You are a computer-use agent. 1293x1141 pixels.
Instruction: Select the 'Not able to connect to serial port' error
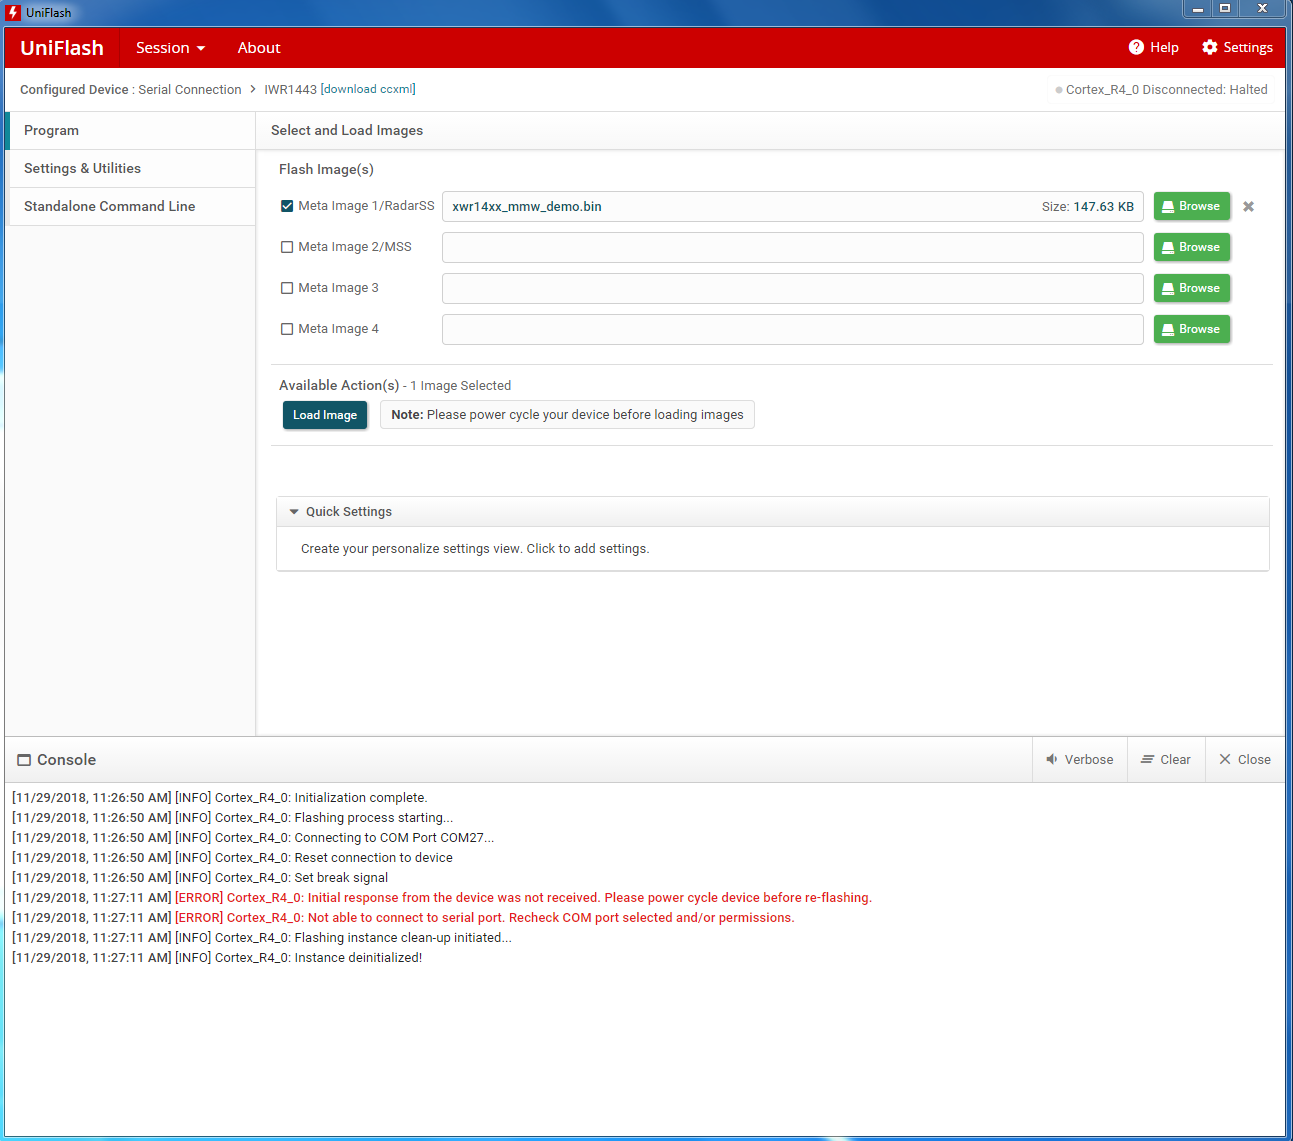pyautogui.click(x=403, y=918)
